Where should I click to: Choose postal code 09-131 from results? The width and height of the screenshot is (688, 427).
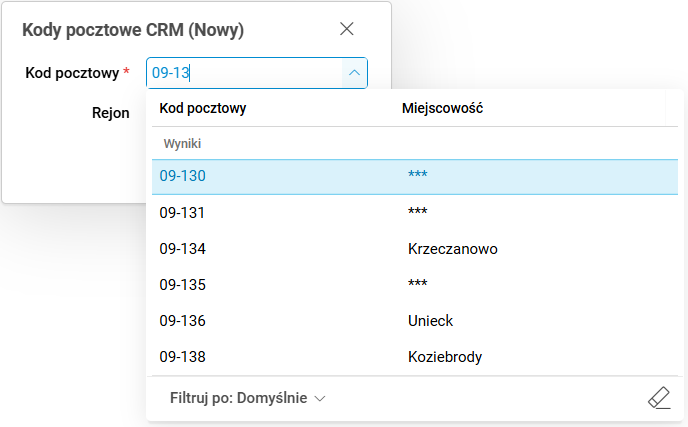click(x=183, y=212)
